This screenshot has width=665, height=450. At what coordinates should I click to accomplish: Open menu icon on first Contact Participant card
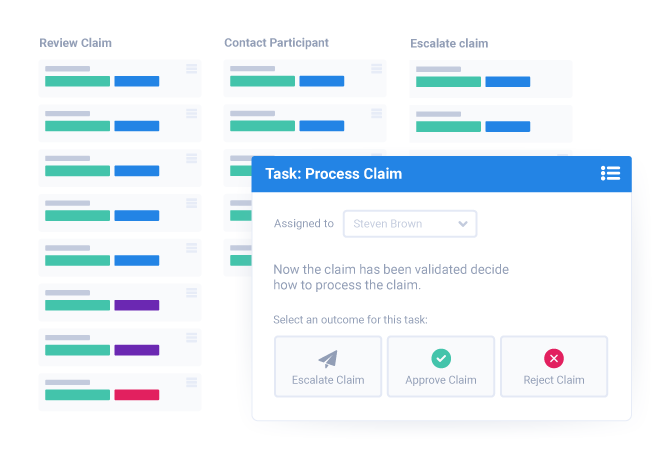coord(376,69)
